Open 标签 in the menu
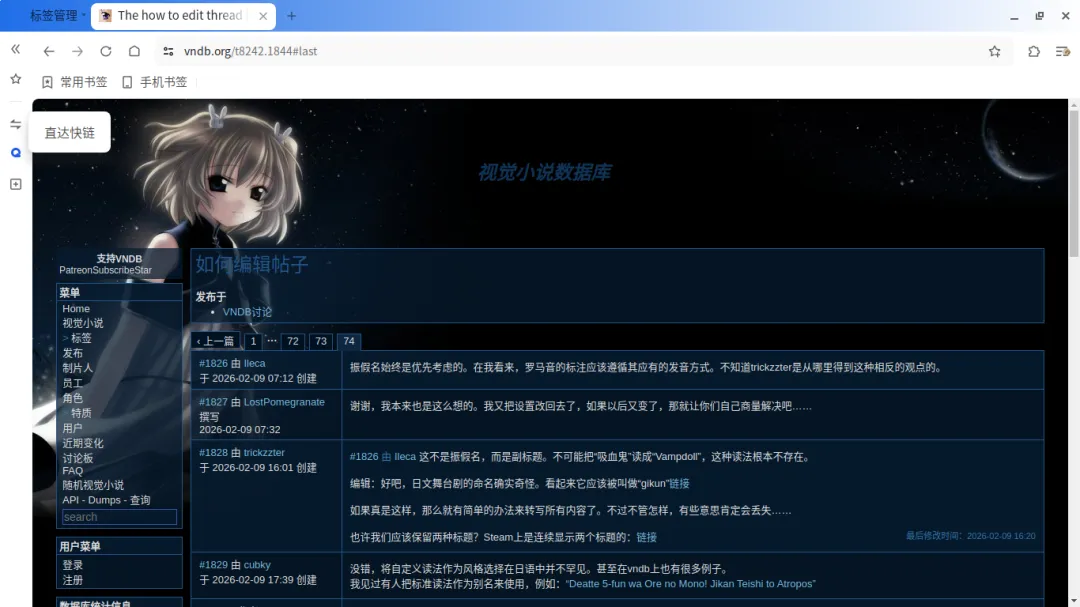1080x607 pixels. 81,338
